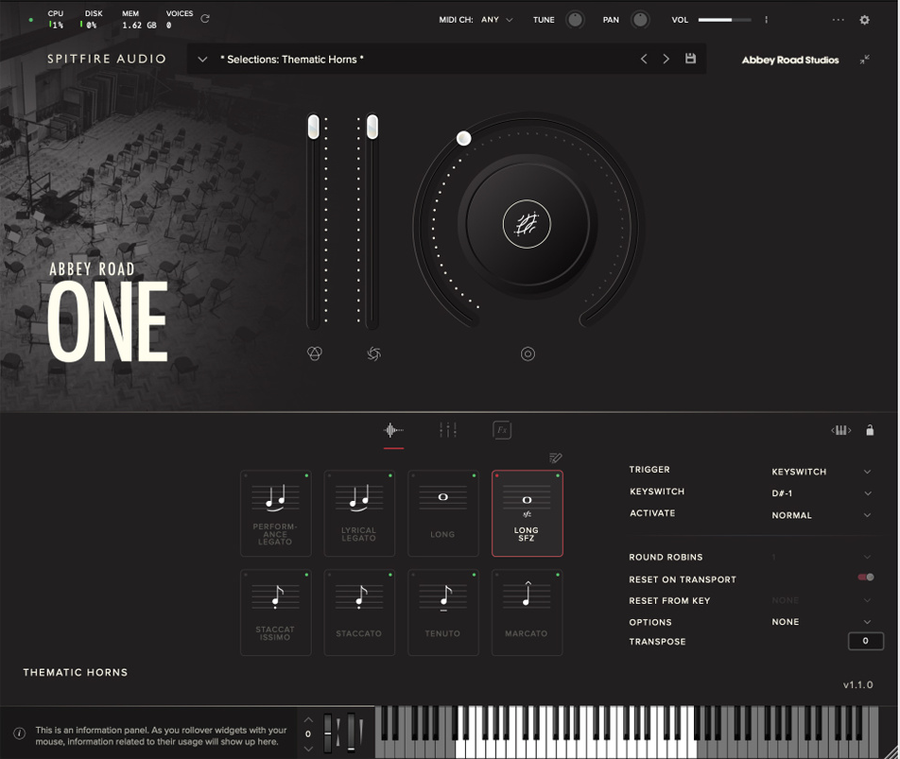Click the octave up arrow
900x759 pixels.
click(x=308, y=719)
